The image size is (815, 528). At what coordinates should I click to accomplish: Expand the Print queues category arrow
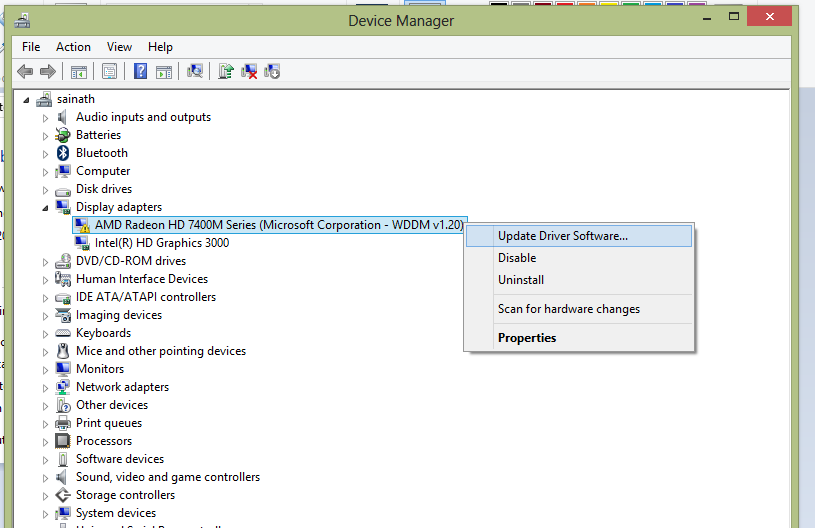click(x=45, y=424)
